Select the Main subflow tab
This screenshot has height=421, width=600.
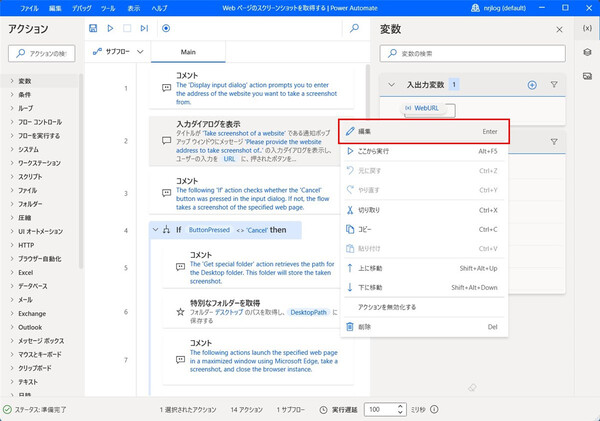pos(187,51)
